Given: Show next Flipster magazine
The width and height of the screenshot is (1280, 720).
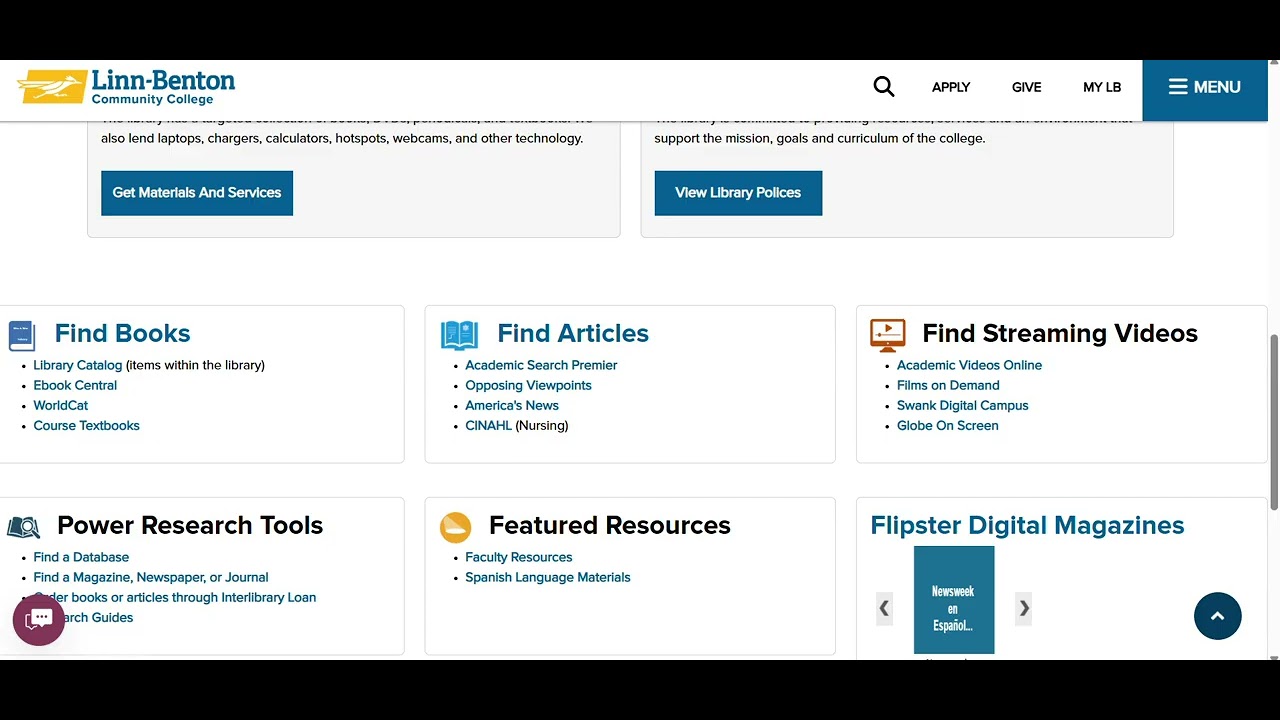Looking at the screenshot, I should [1023, 608].
